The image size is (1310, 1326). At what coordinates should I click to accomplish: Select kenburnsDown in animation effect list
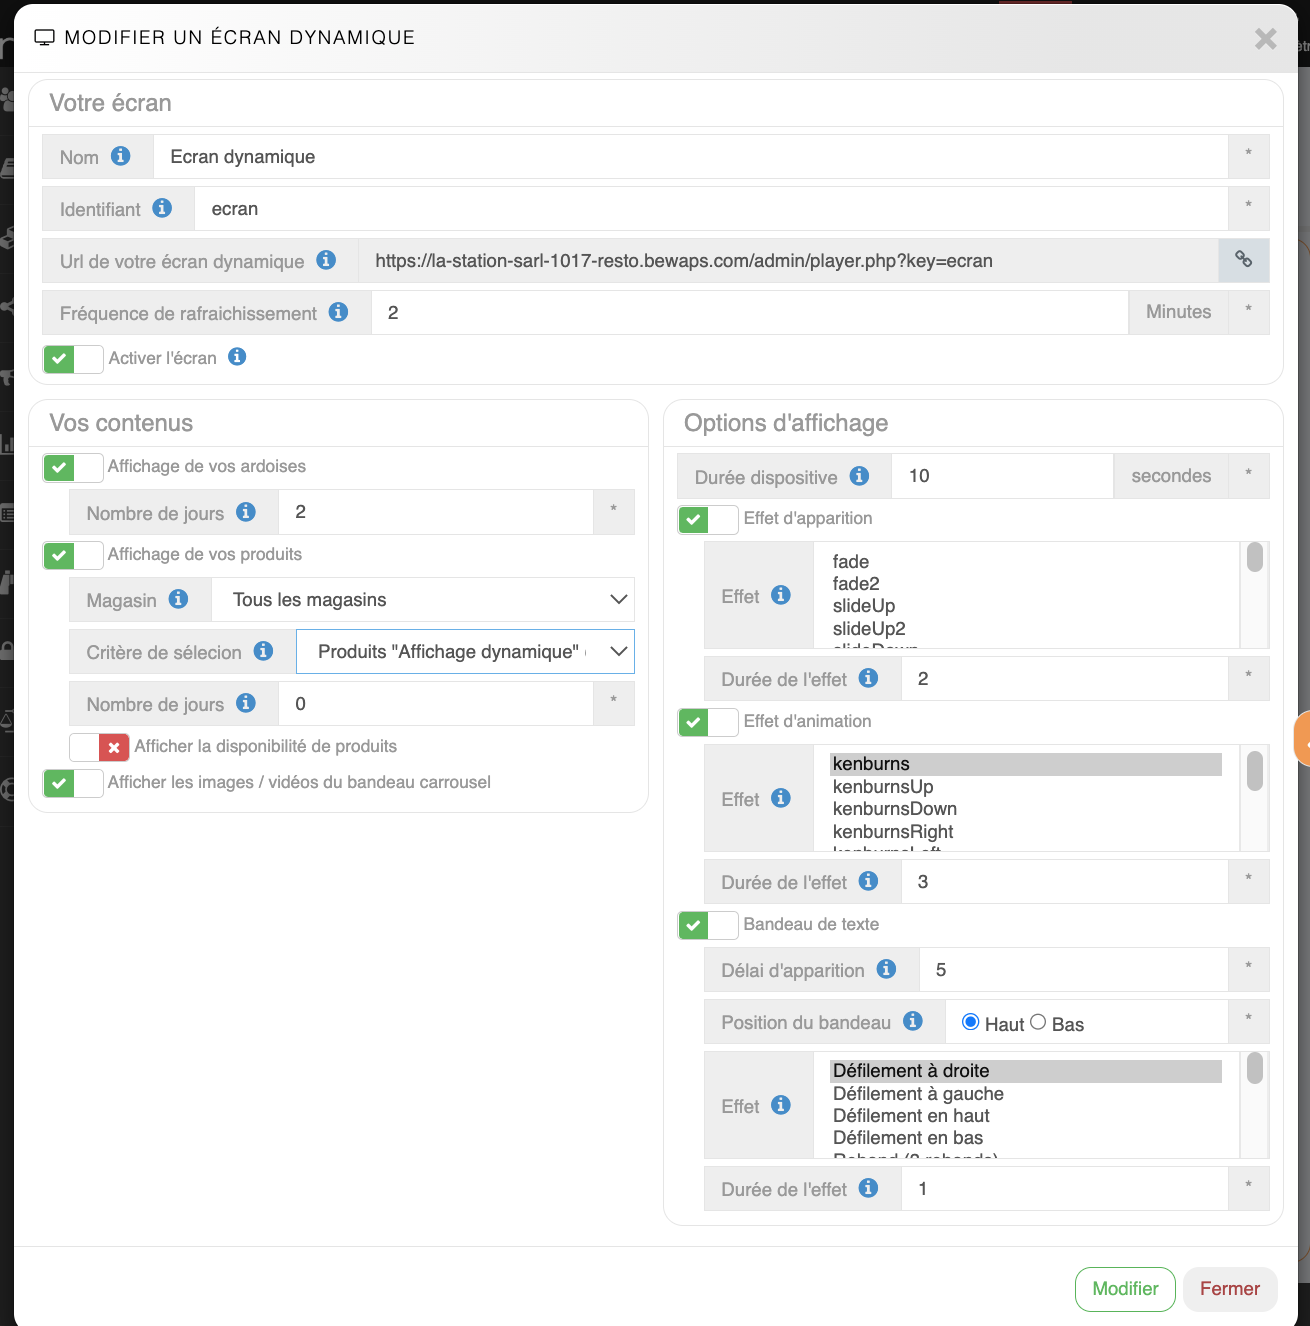tap(895, 809)
